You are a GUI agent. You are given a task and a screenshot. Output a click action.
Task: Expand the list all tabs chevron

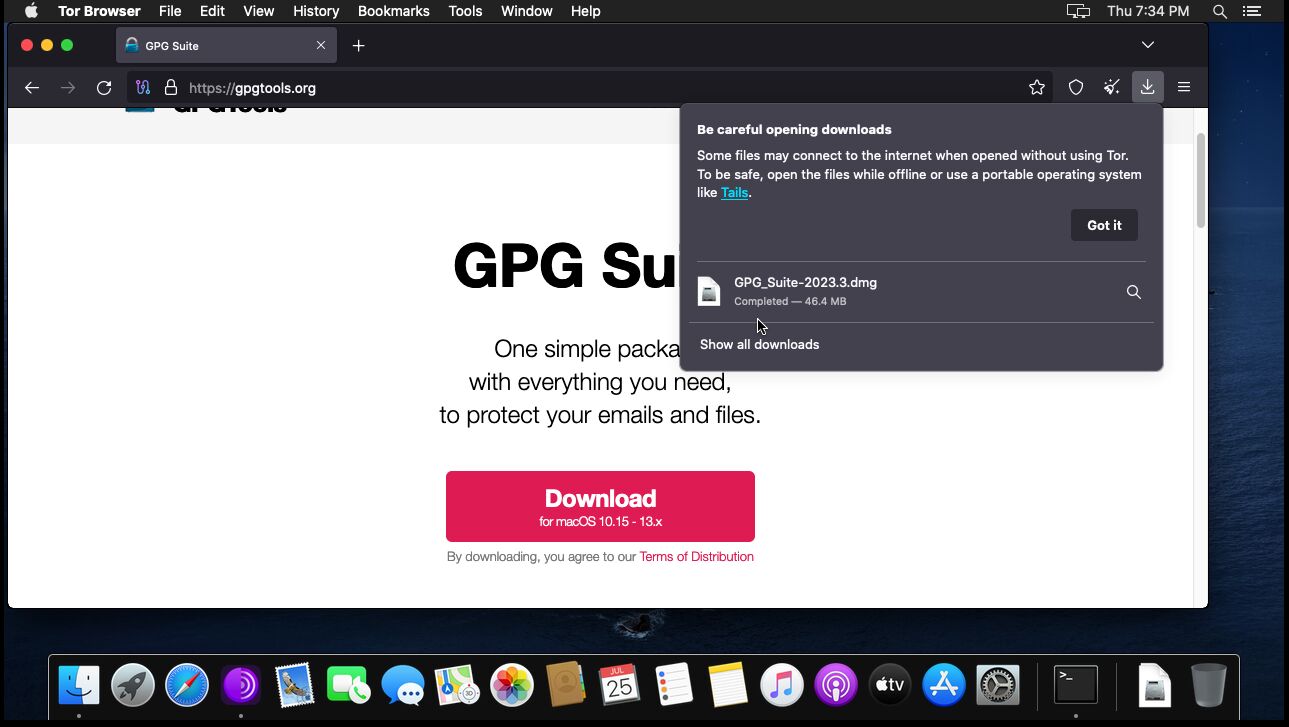[x=1148, y=45]
